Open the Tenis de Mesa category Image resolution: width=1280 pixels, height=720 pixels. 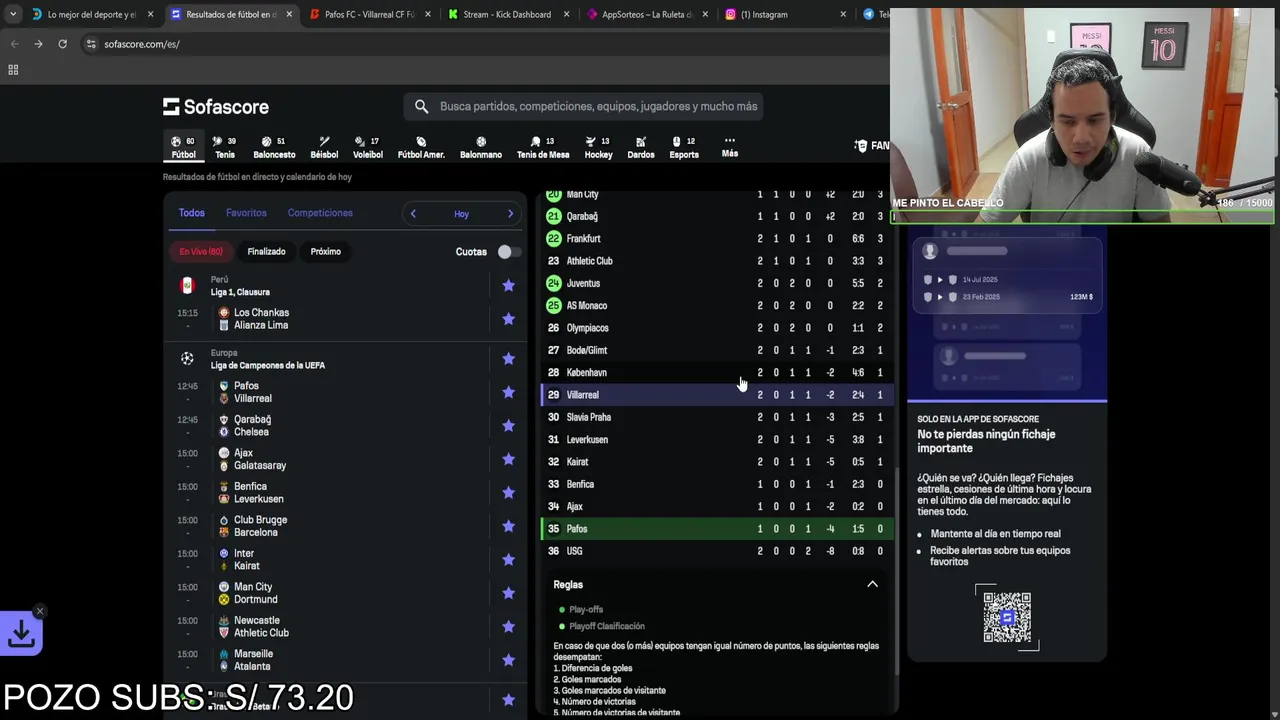point(543,147)
